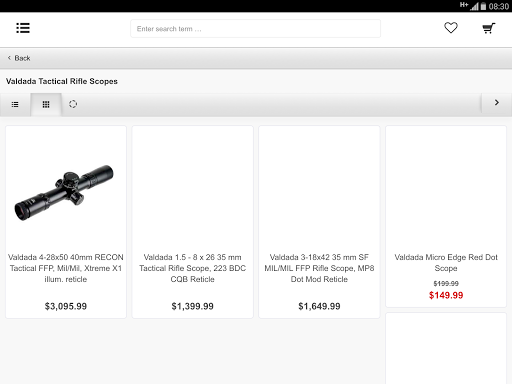Open Valdada 4-28x50 RECON Tactical product title
The height and width of the screenshot is (384, 512).
click(66, 268)
